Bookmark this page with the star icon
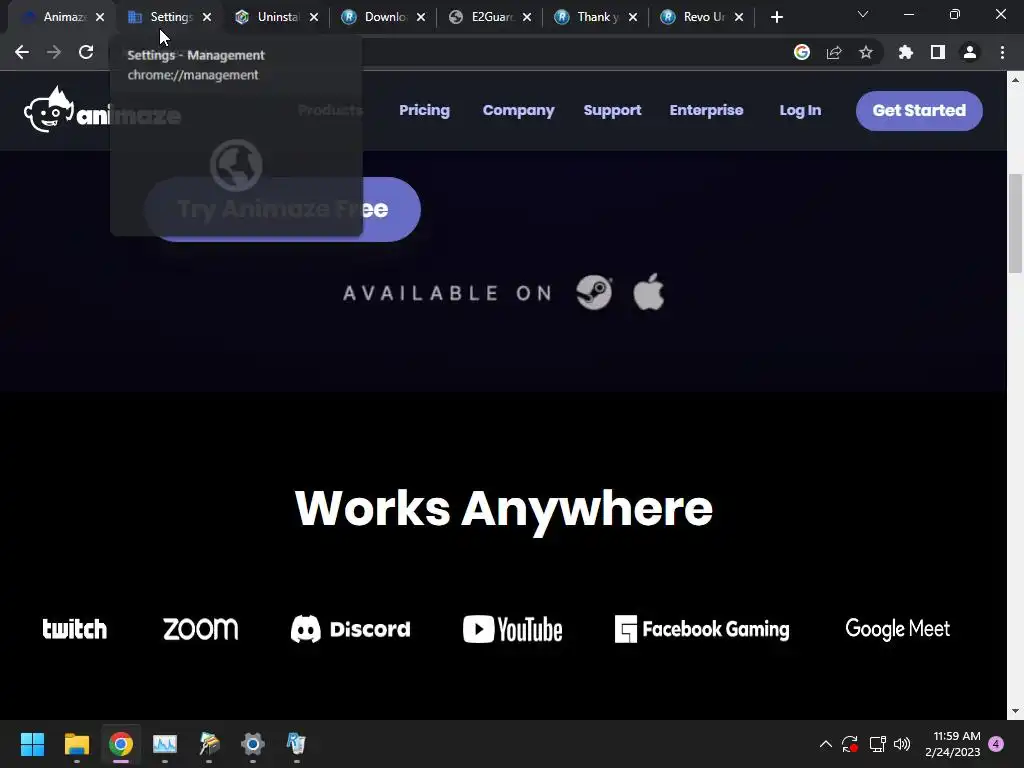This screenshot has height=768, width=1024. point(866,52)
